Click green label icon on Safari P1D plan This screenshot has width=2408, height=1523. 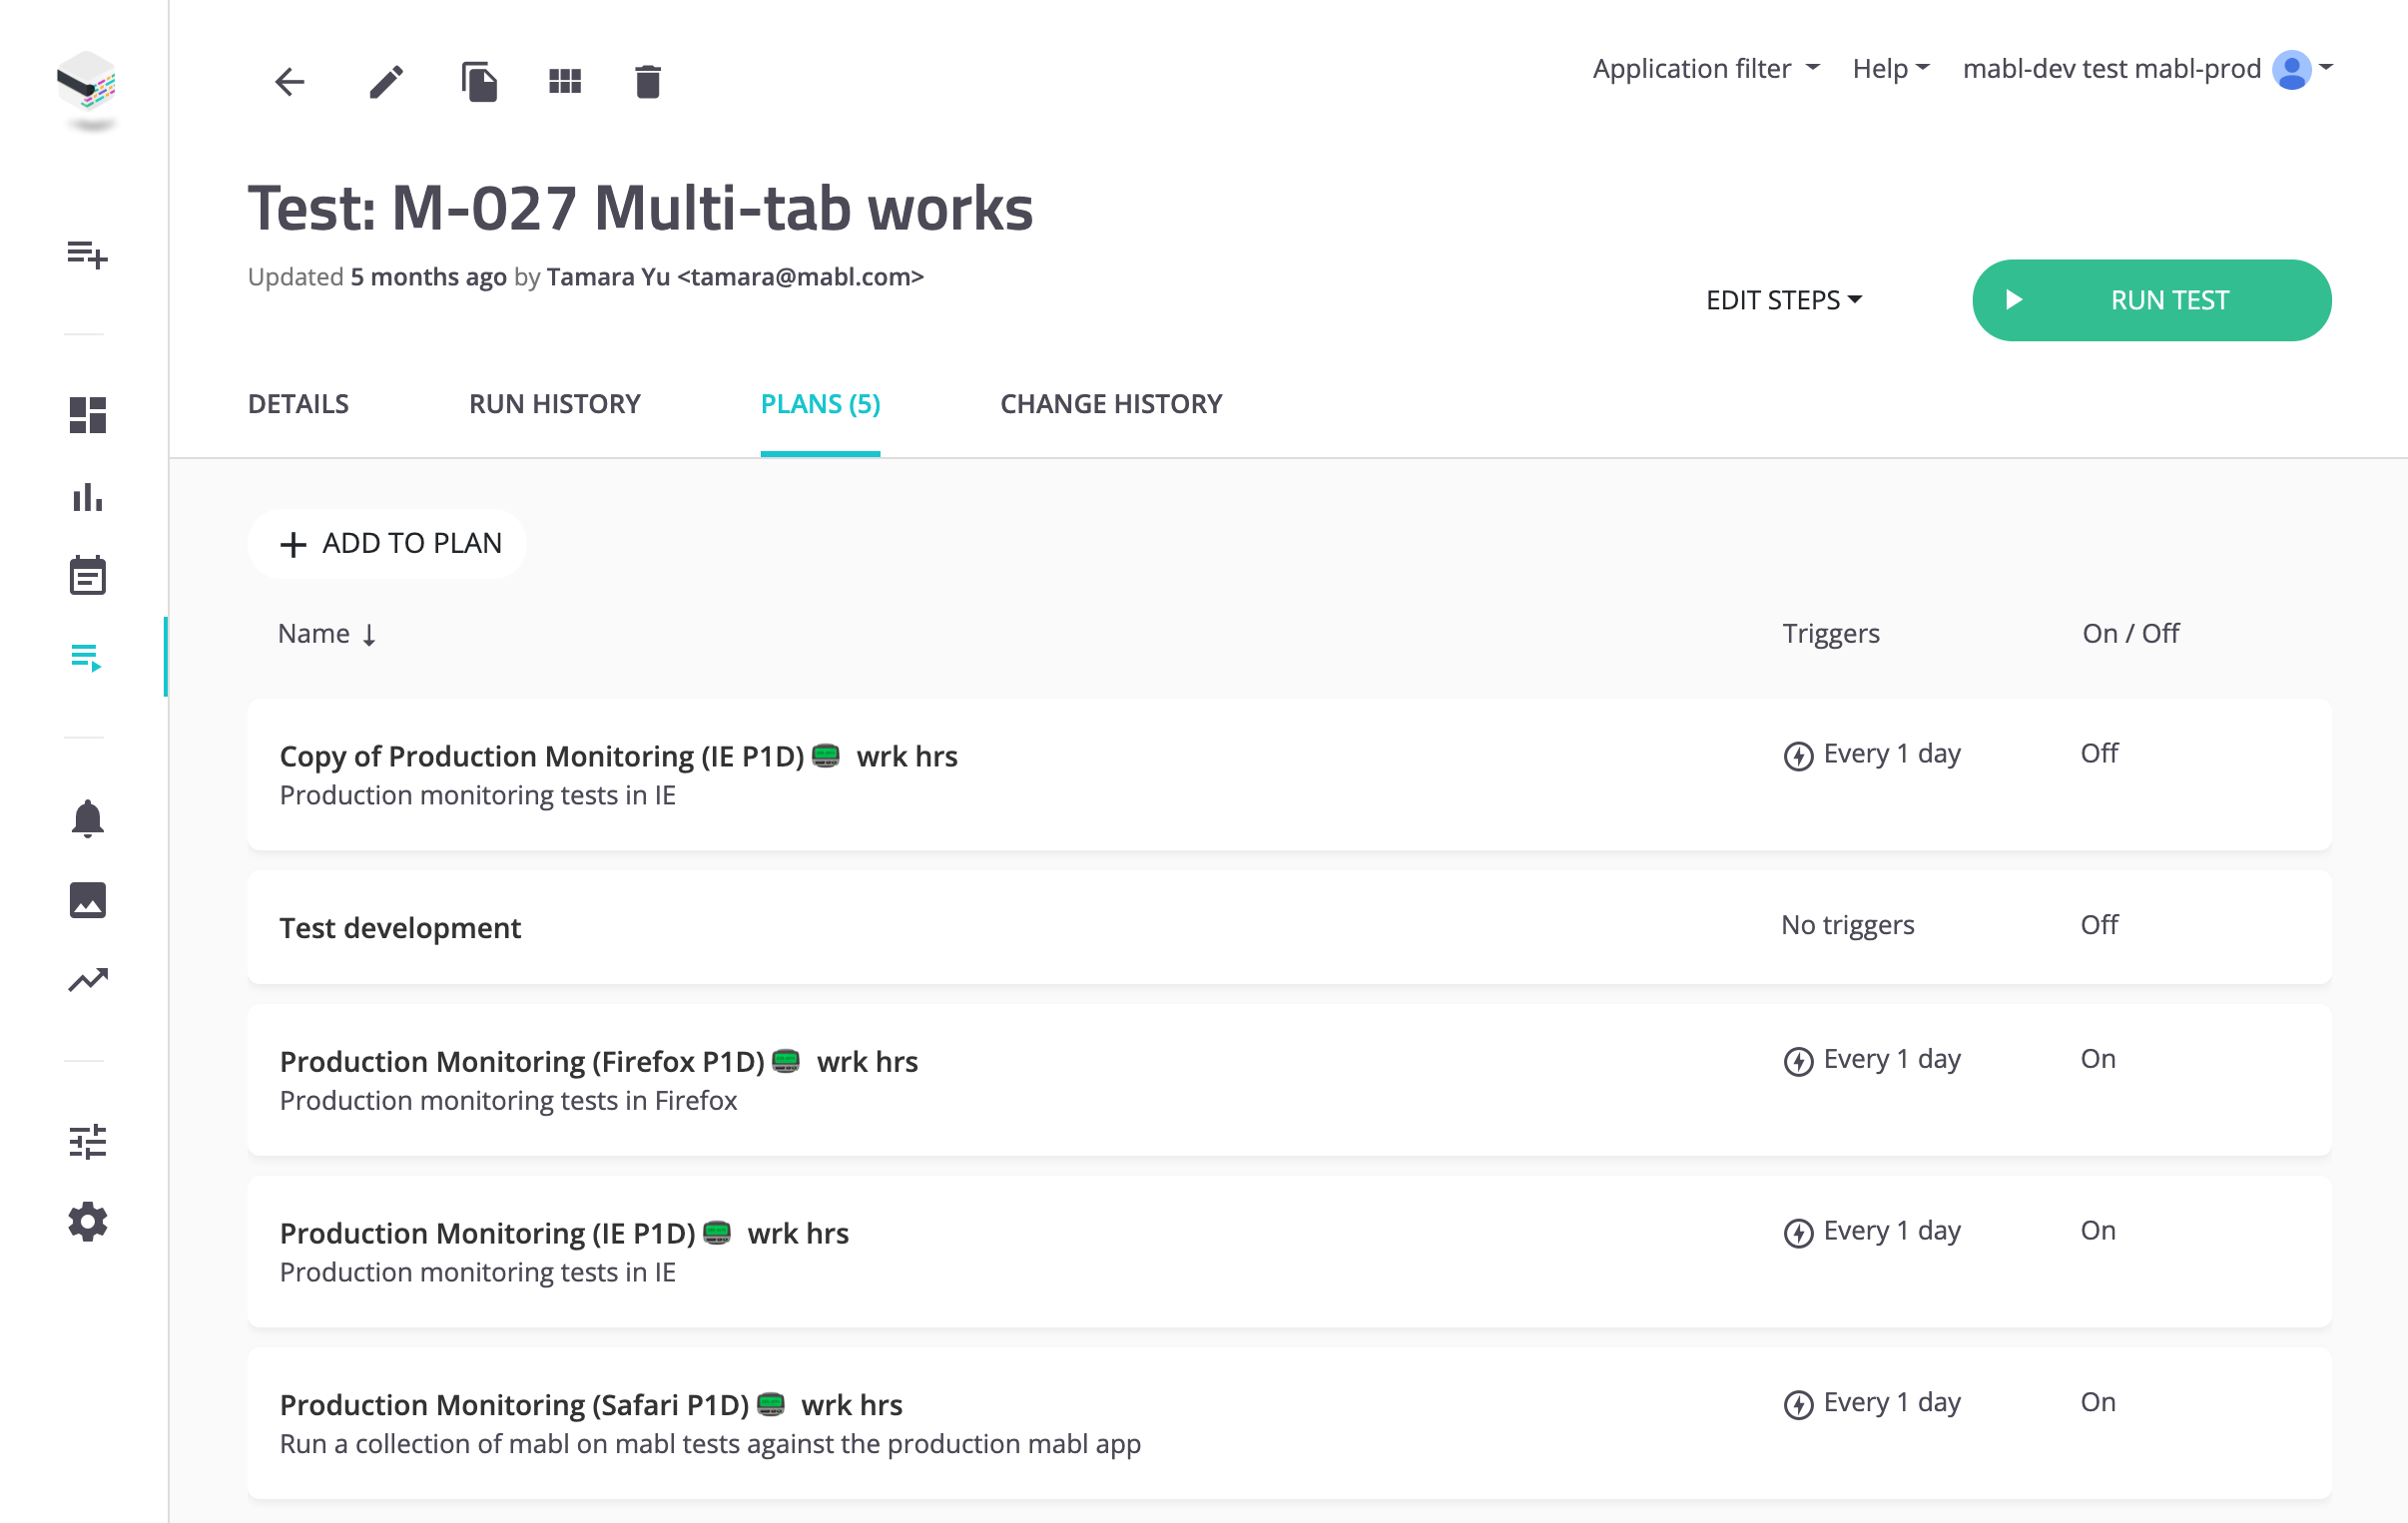[770, 1404]
